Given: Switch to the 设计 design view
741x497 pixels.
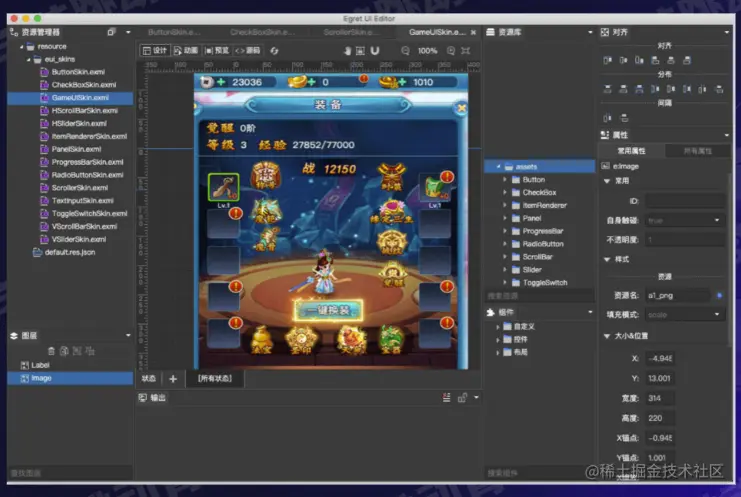Looking at the screenshot, I should pyautogui.click(x=155, y=51).
